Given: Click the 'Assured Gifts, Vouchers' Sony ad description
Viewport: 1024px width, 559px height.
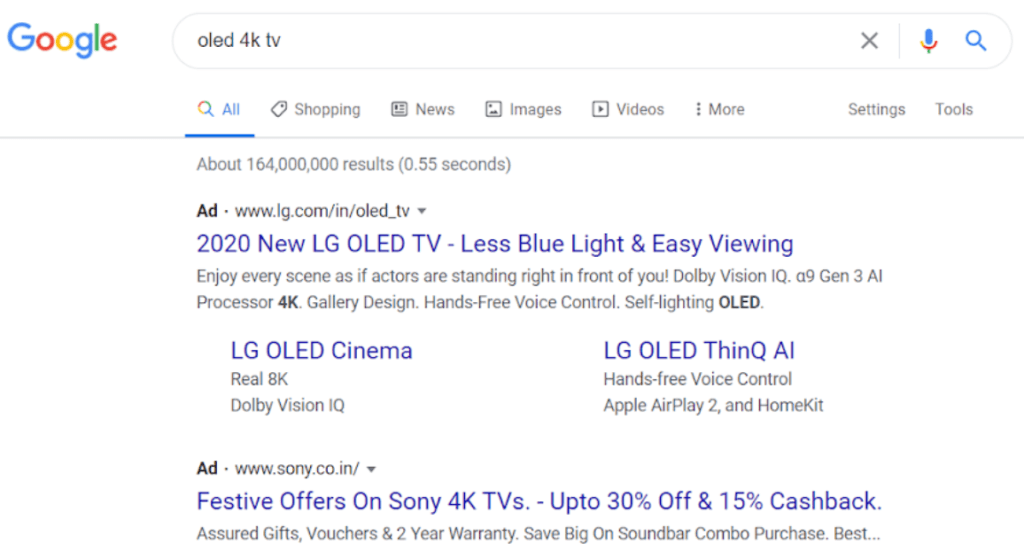Looking at the screenshot, I should pyautogui.click(x=539, y=534).
